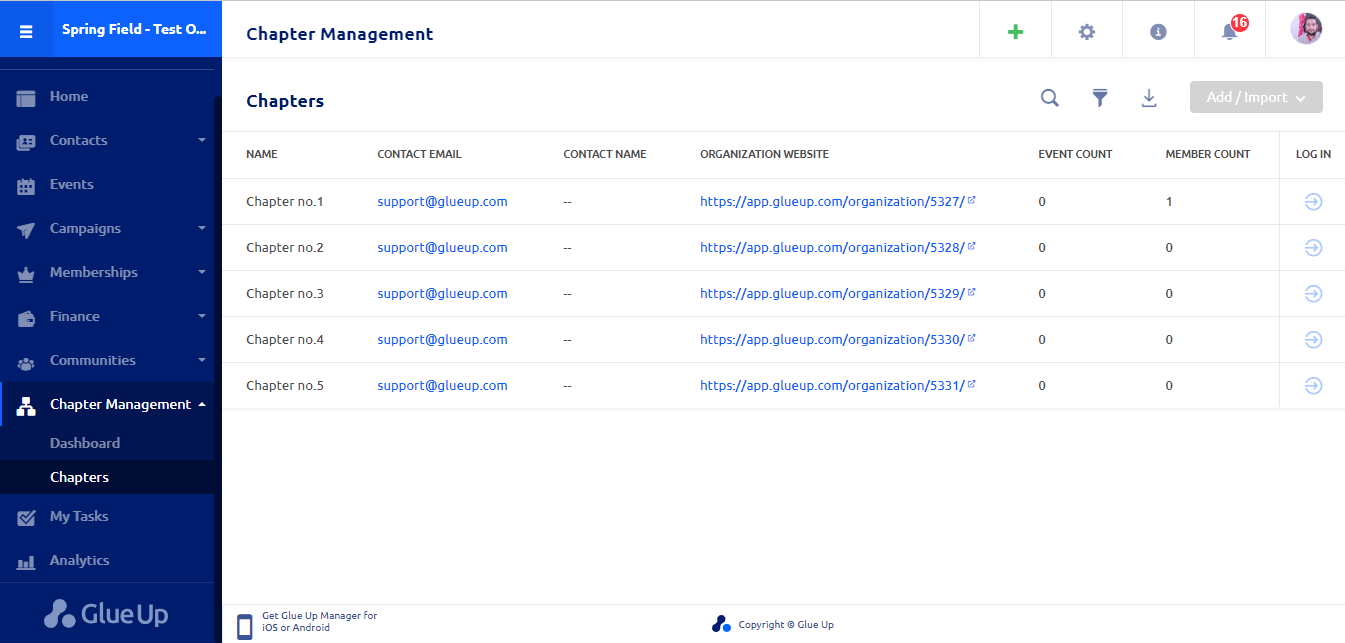Log in to Chapter no.5 via arrow icon
Viewport: 1345px width, 643px height.
[x=1314, y=386]
